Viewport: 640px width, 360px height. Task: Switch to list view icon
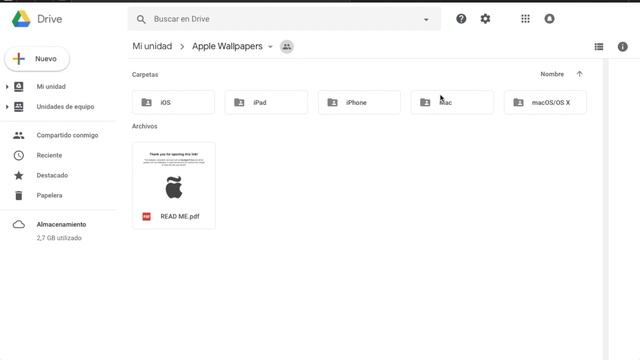[599, 47]
